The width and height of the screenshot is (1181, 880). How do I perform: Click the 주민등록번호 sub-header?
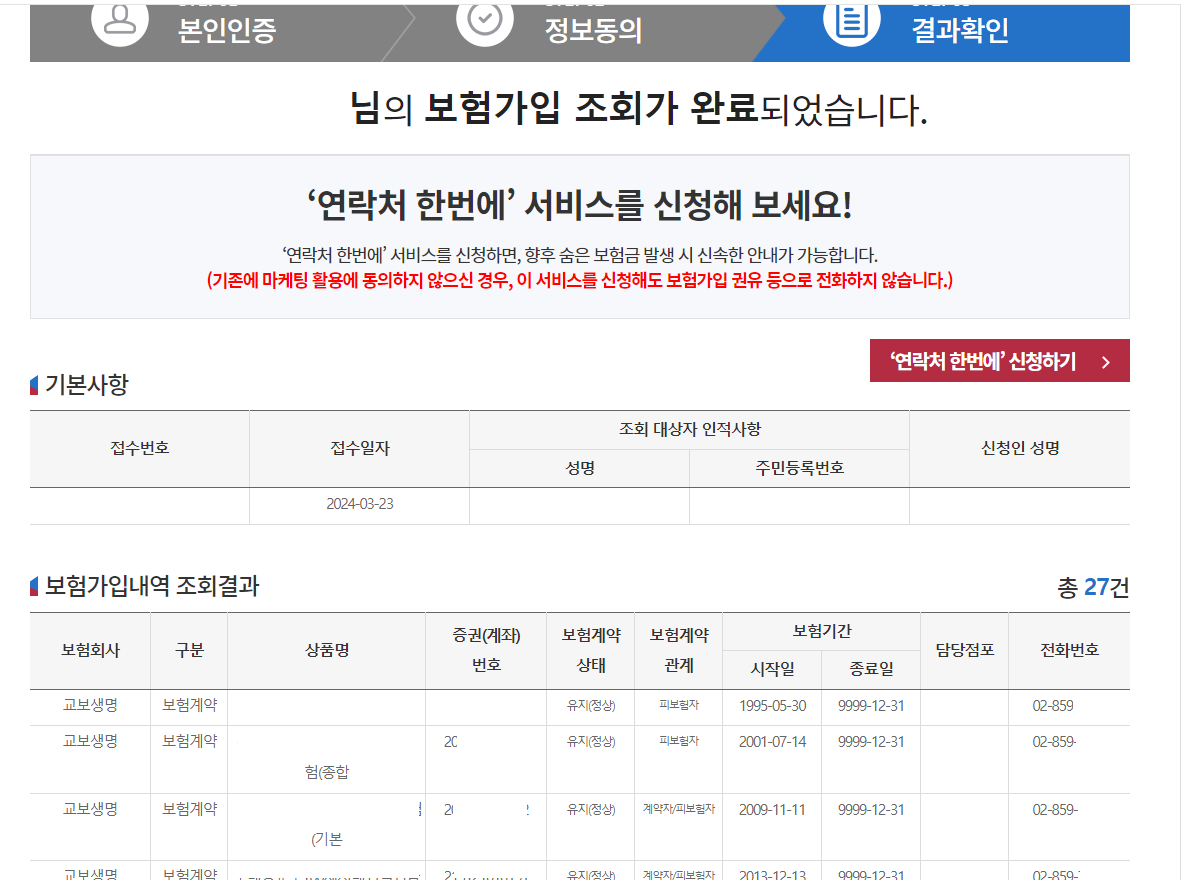pos(800,469)
